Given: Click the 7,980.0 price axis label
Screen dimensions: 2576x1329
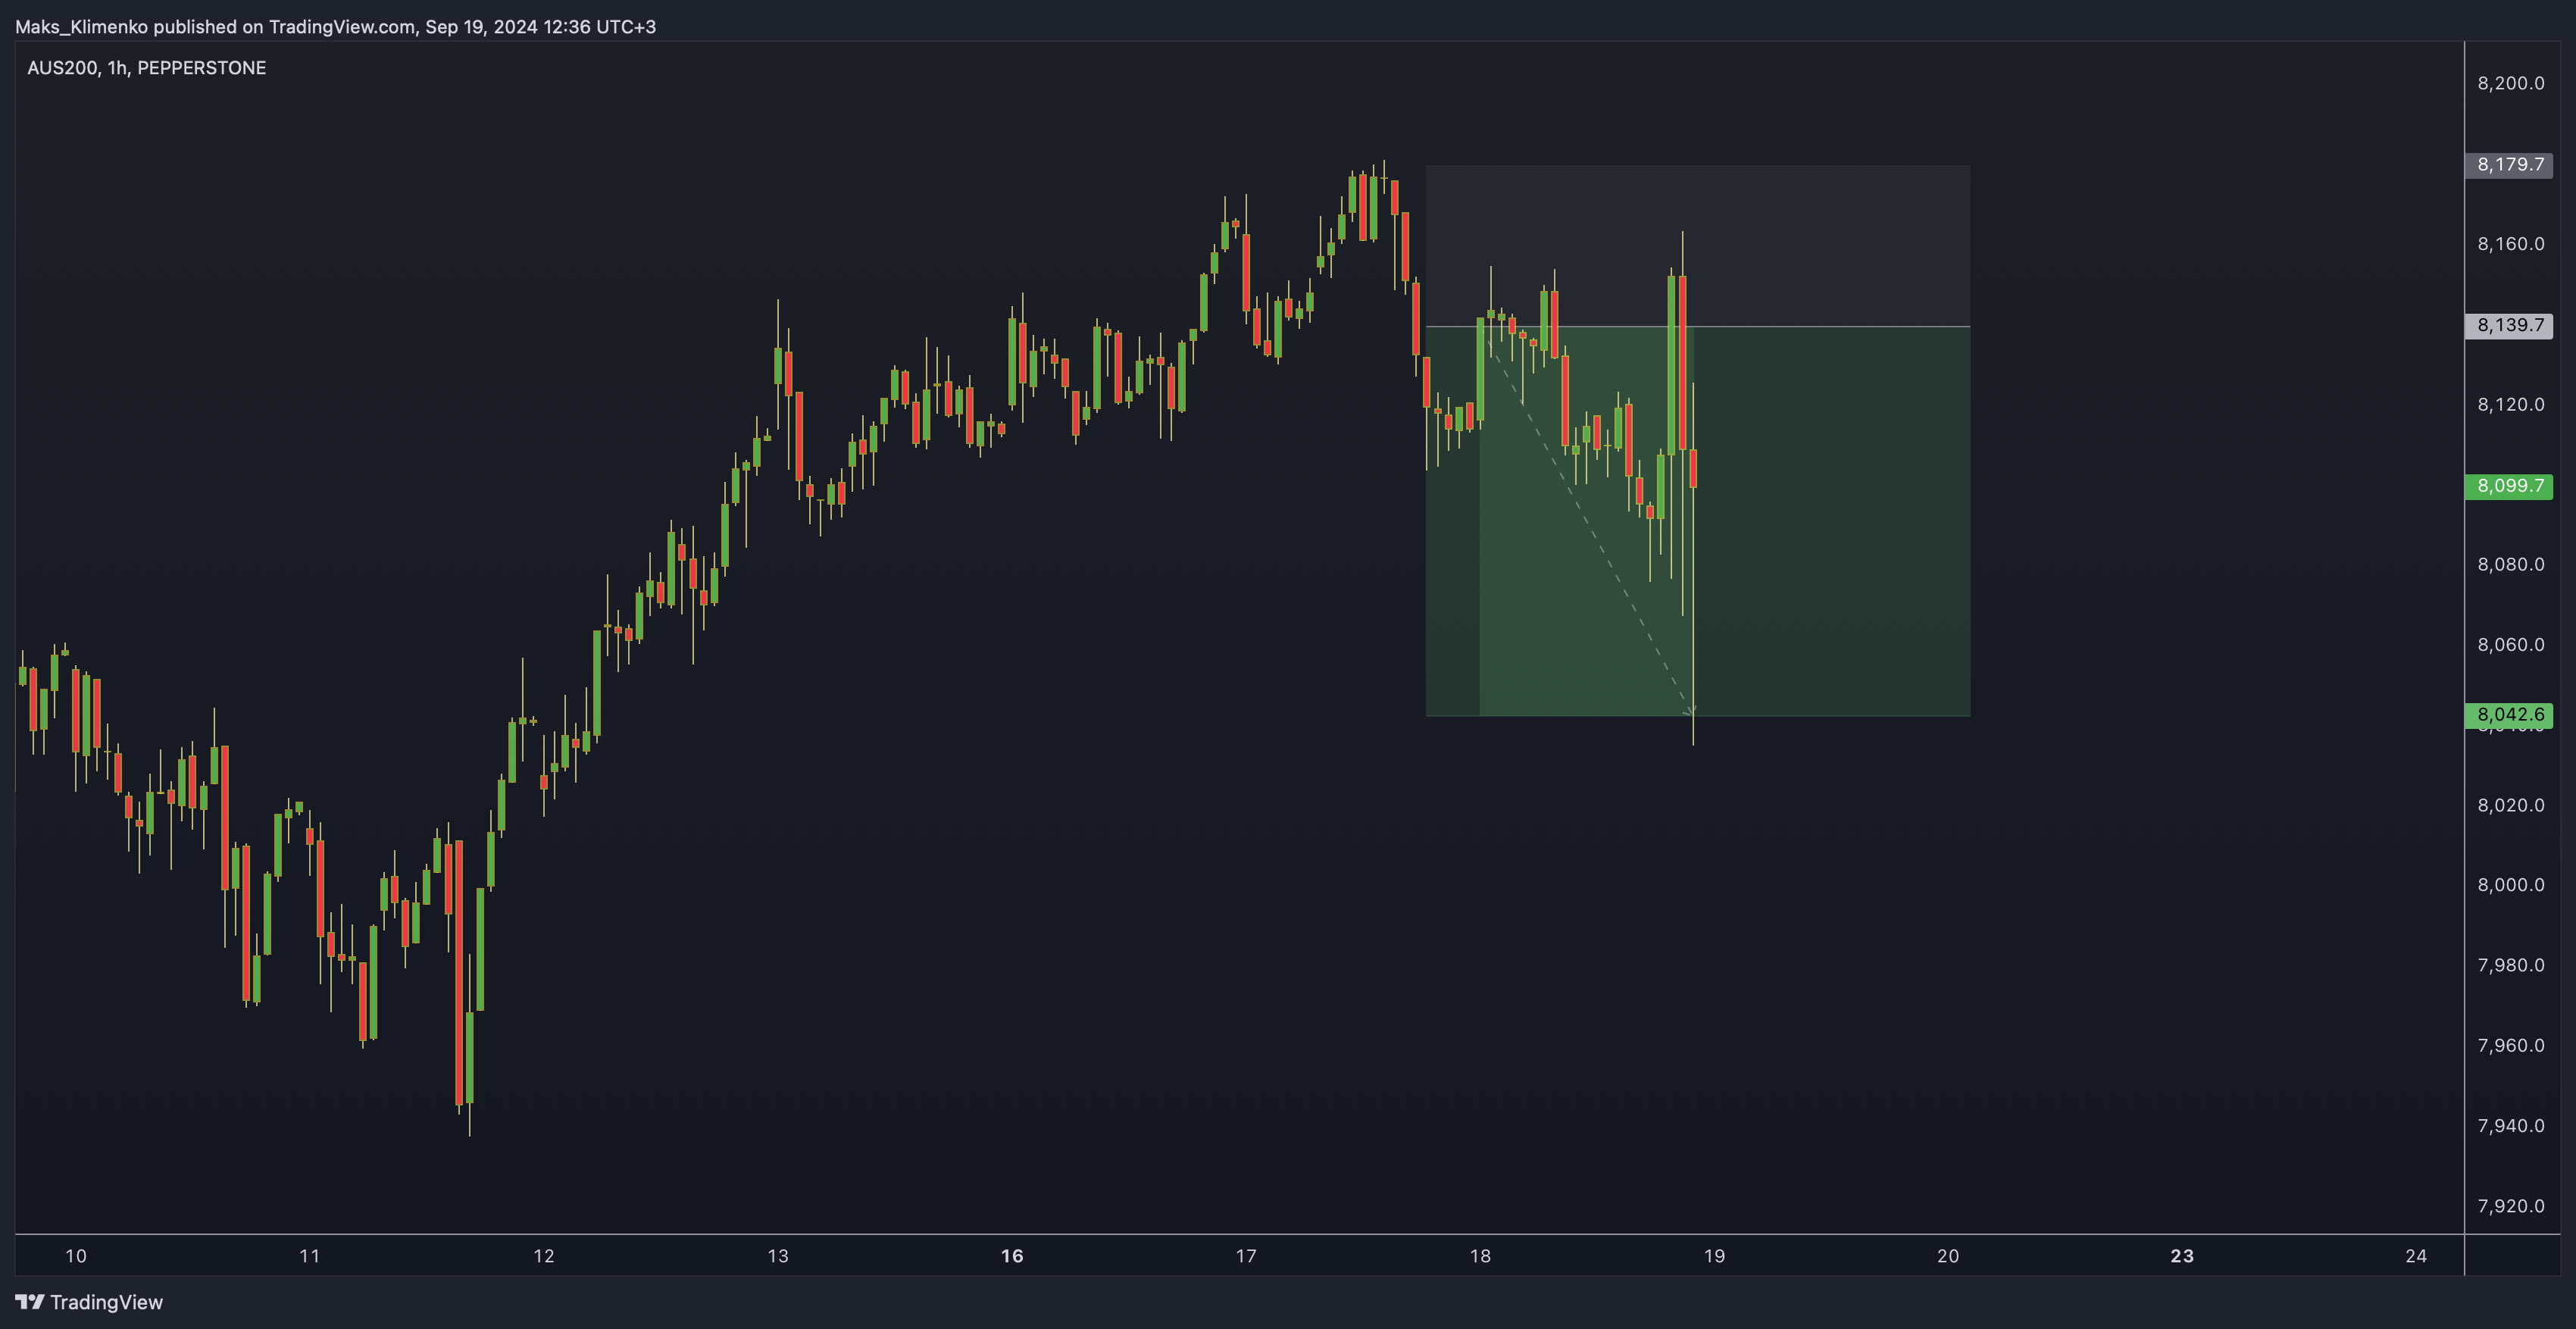Looking at the screenshot, I should (2510, 965).
